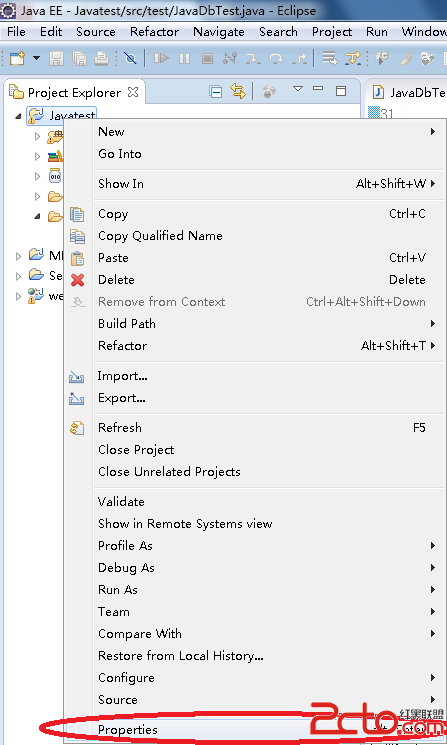Click the Terminate debug icon
Image resolution: width=447 pixels, height=745 pixels.
coord(207,58)
